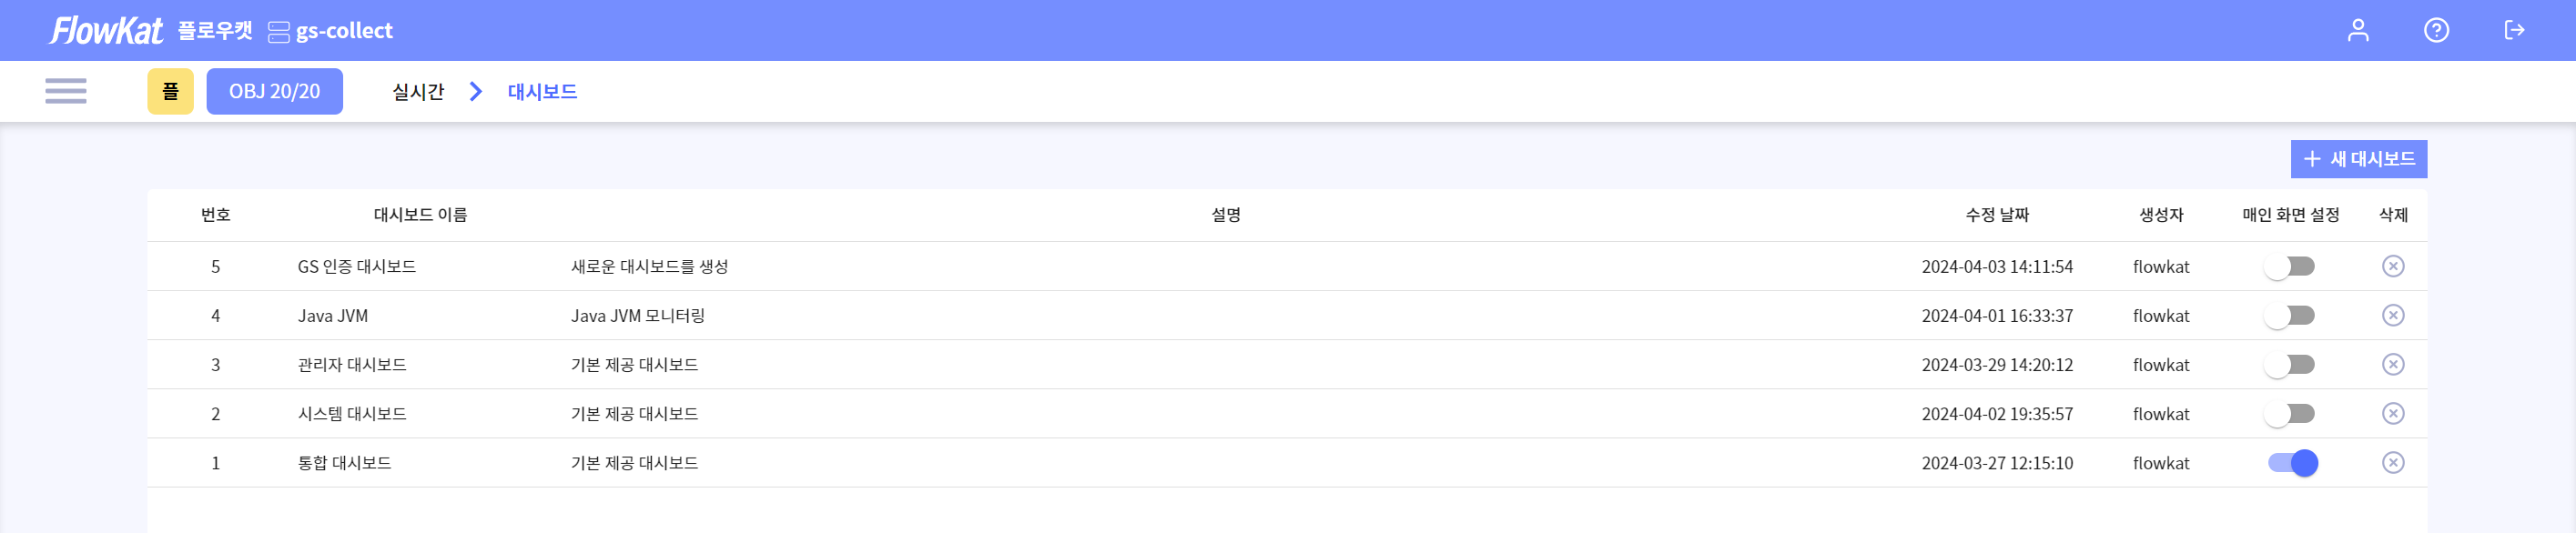Click the breadcrumb chevron after 실시간
Viewport: 2576px width, 533px height.
click(476, 92)
